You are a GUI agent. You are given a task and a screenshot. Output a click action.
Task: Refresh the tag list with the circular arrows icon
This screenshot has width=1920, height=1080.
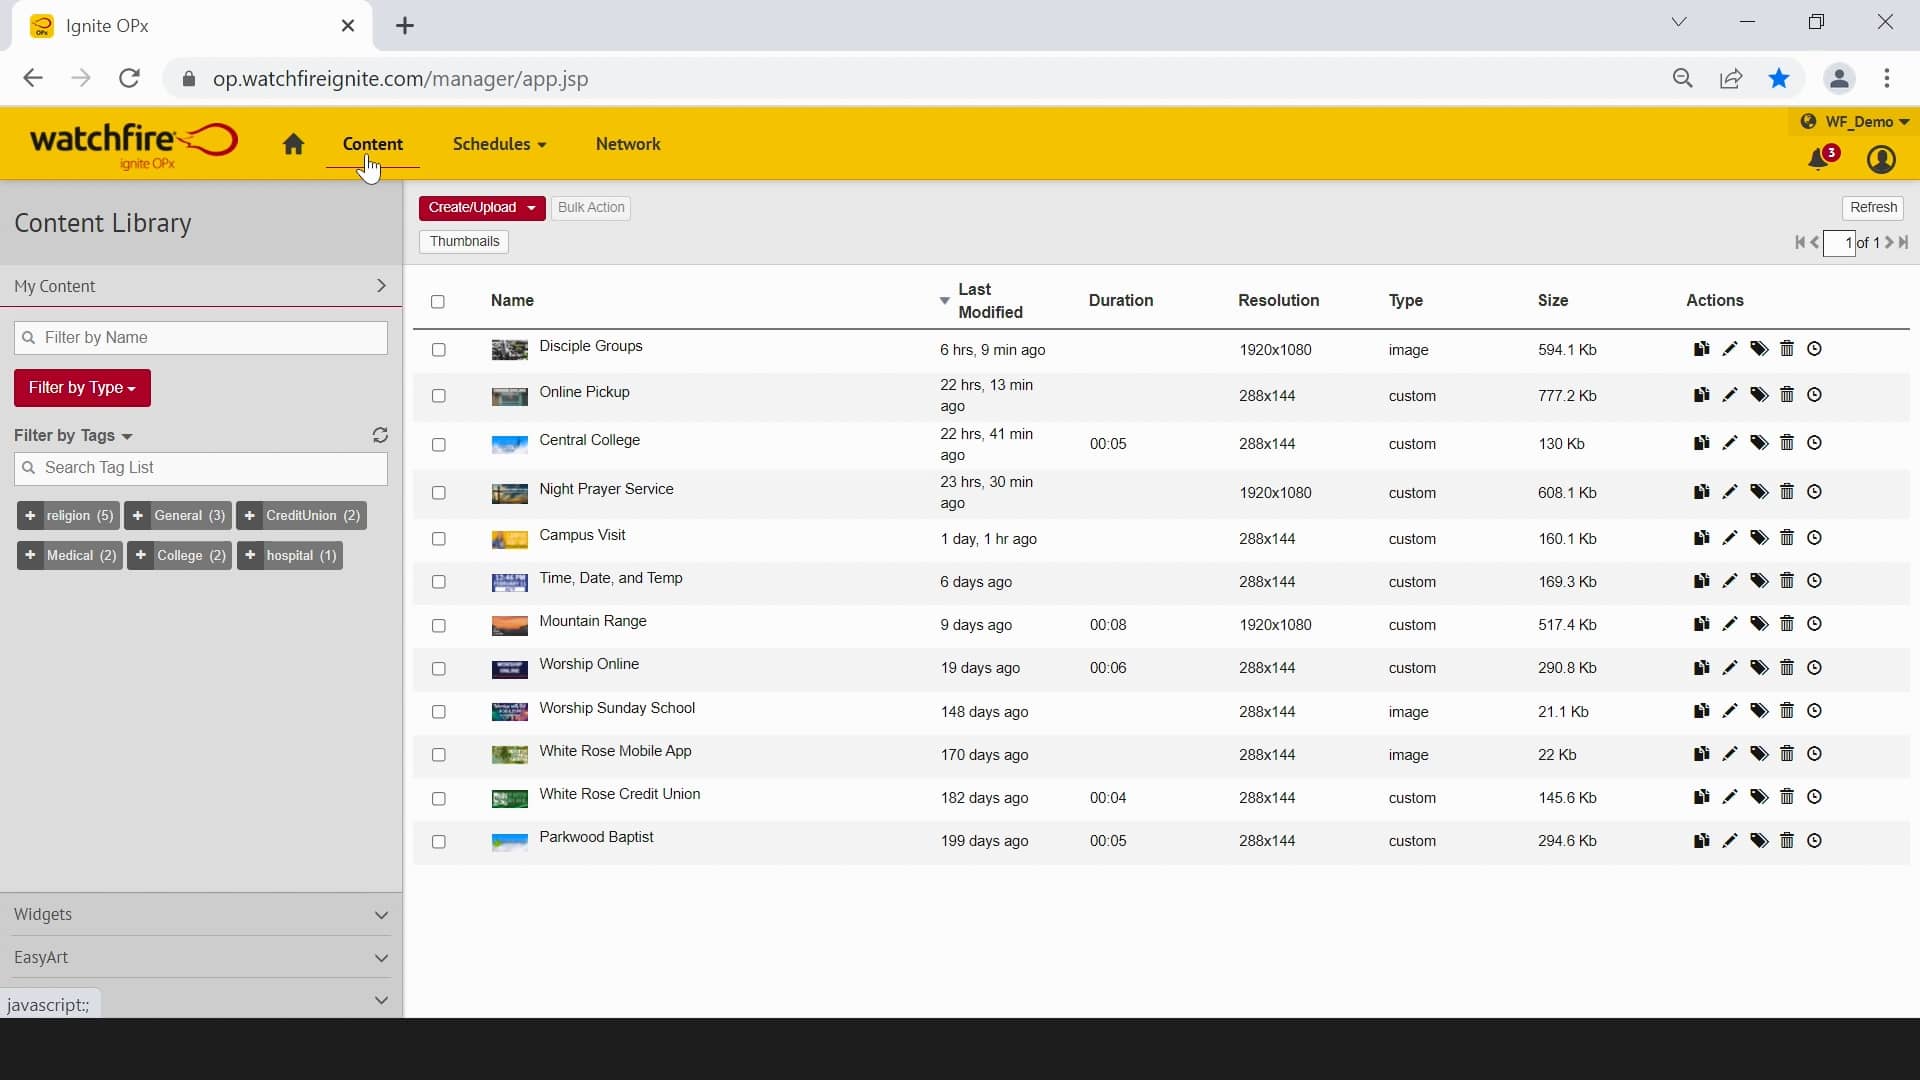pos(380,435)
